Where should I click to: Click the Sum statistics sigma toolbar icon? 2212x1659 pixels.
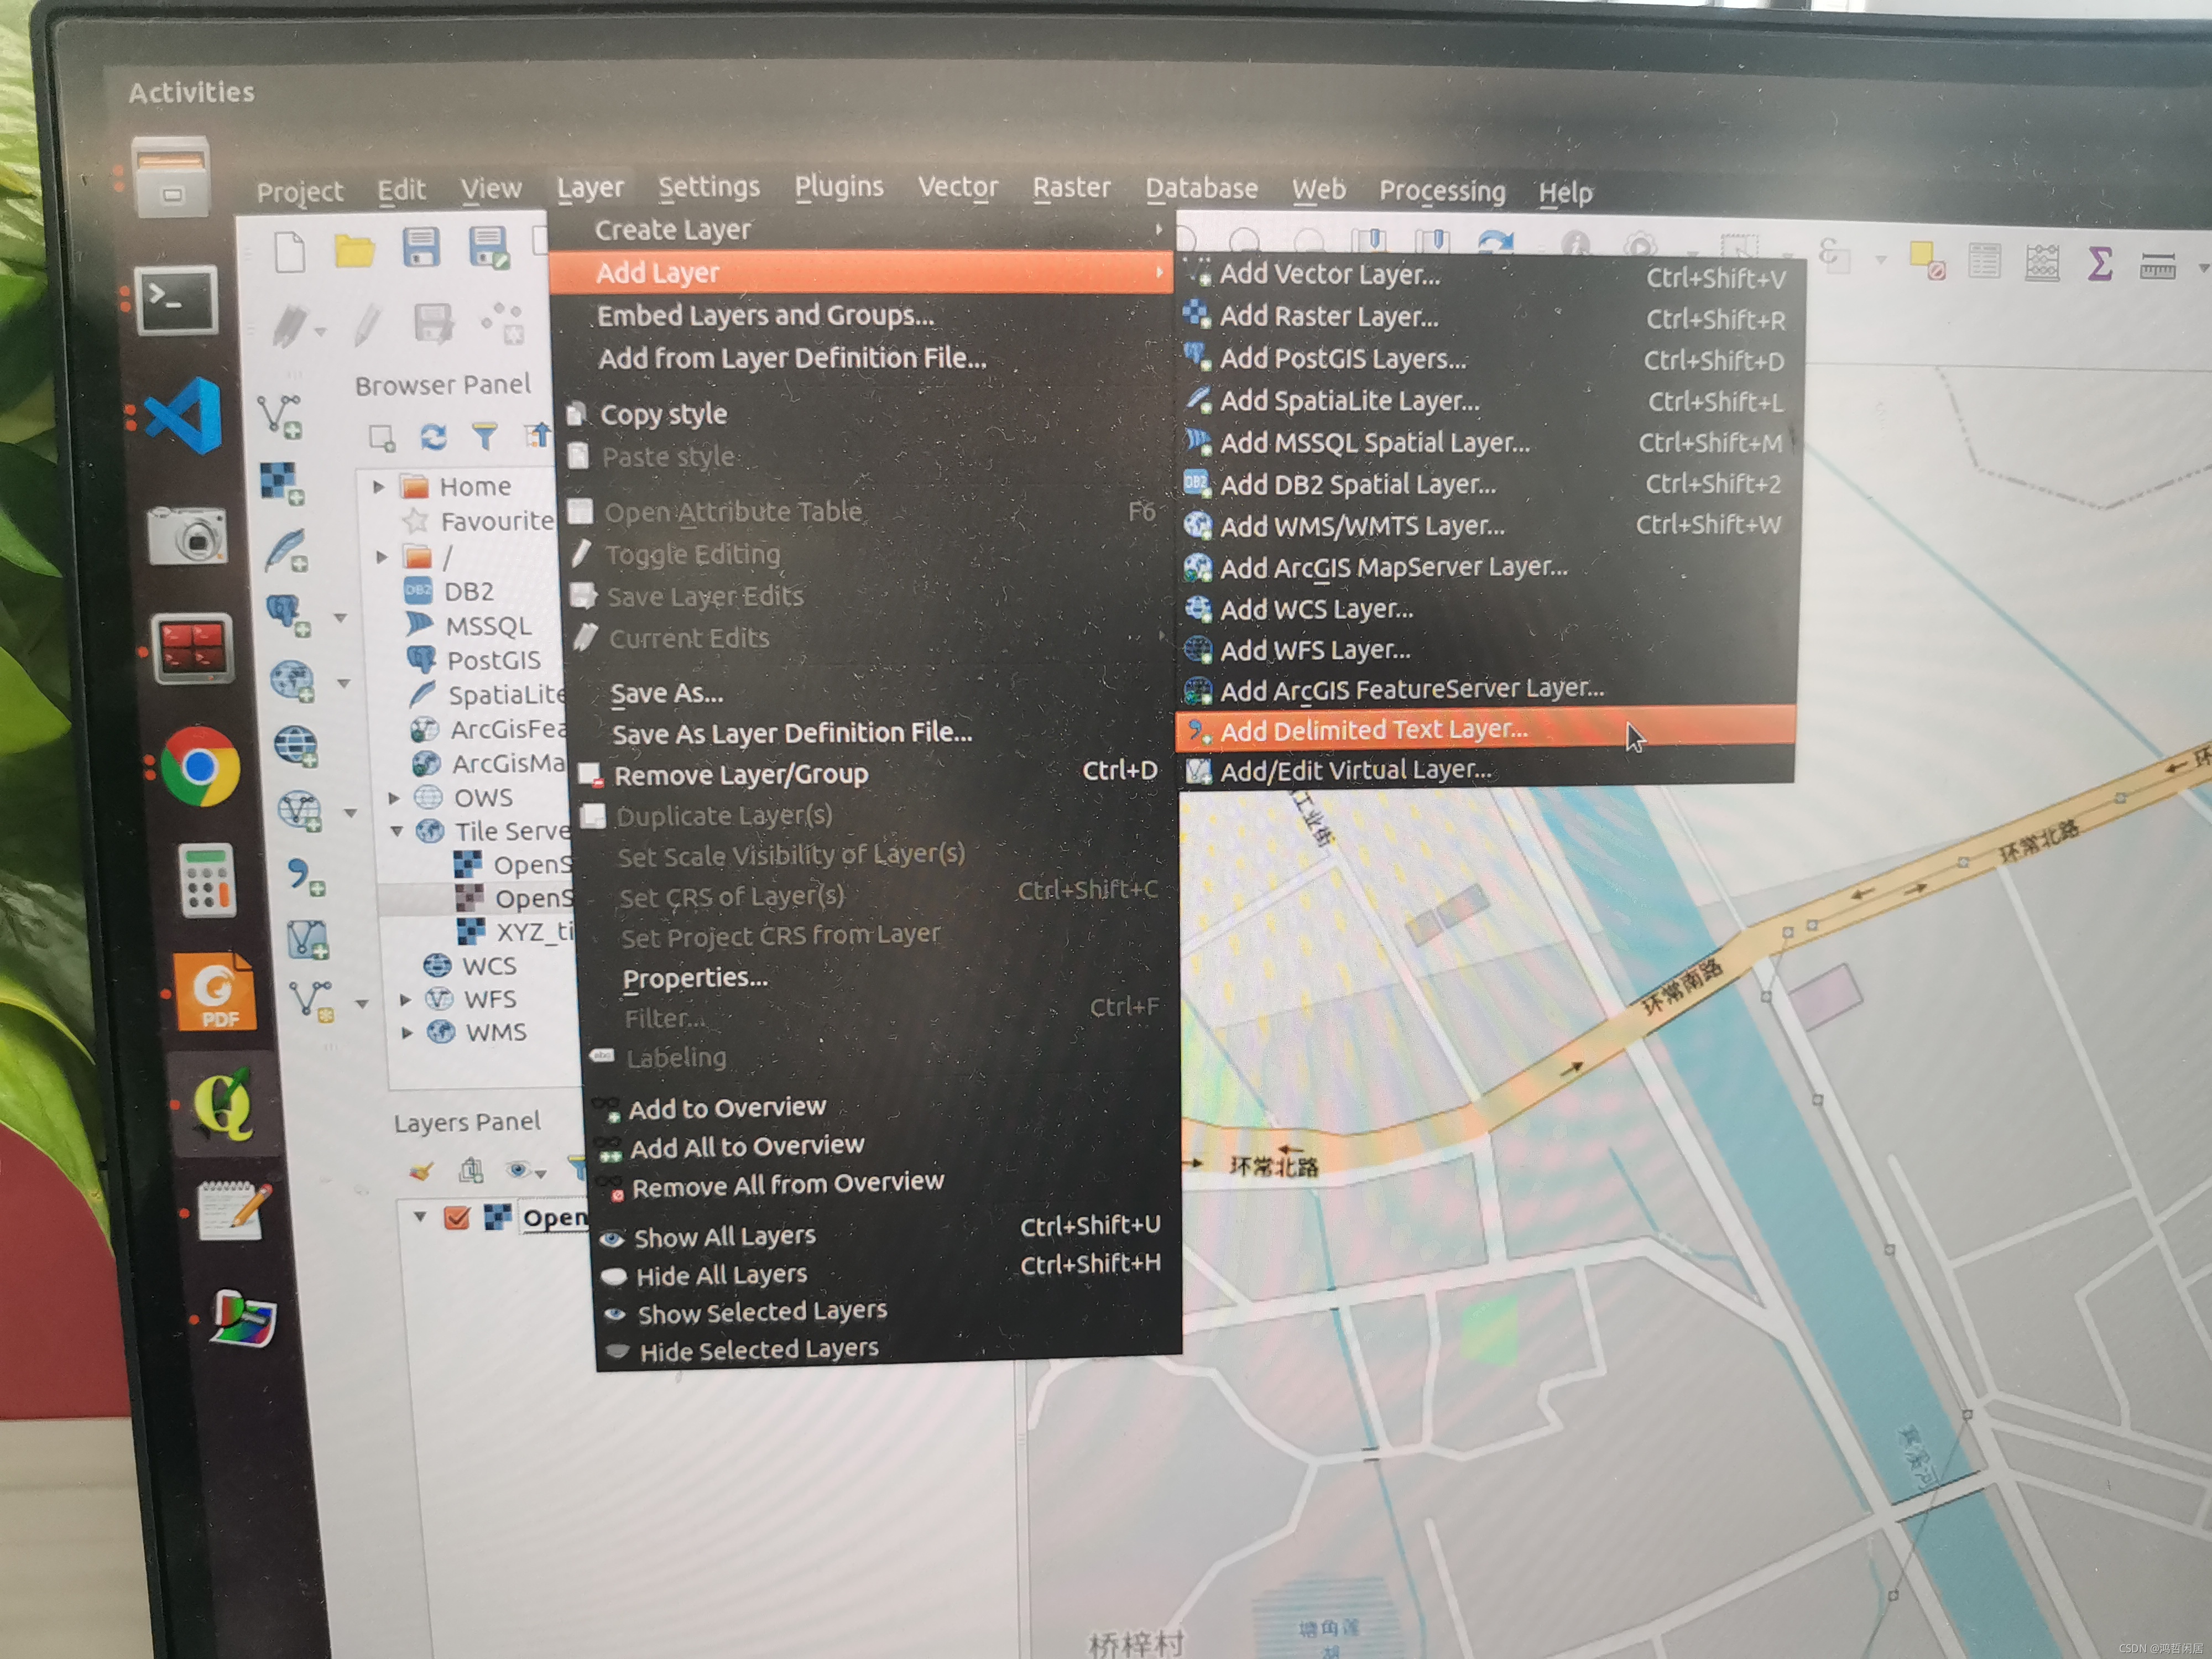(2099, 264)
